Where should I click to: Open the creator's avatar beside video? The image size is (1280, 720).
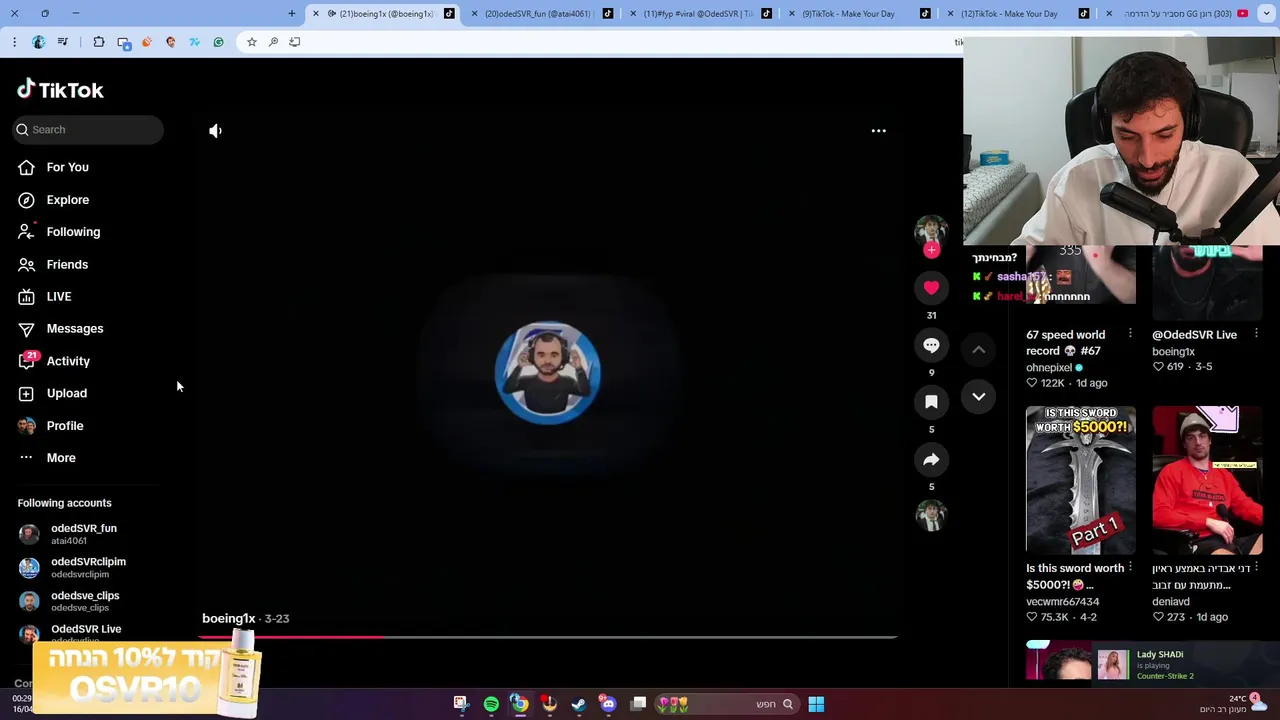point(931,230)
